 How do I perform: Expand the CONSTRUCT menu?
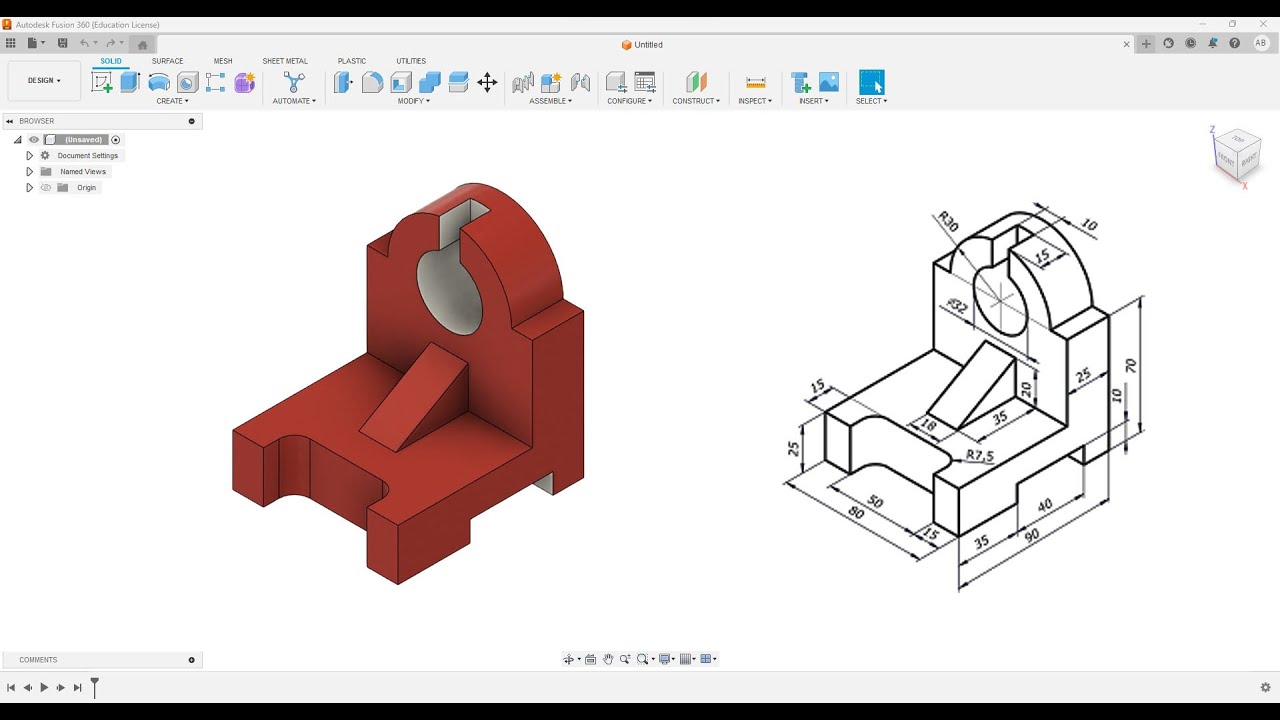point(696,101)
